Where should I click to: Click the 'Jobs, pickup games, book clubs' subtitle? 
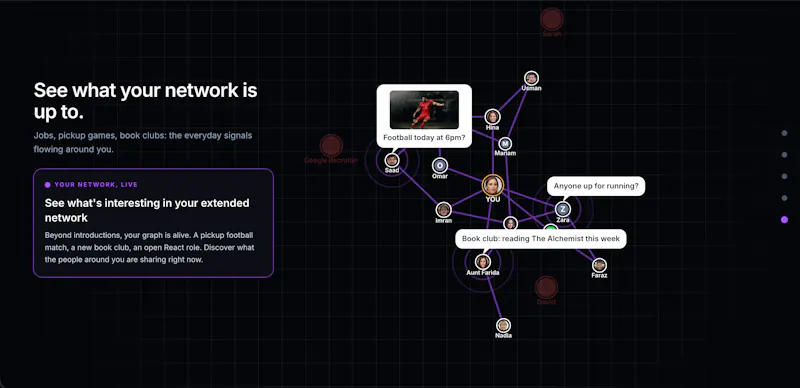pos(143,143)
